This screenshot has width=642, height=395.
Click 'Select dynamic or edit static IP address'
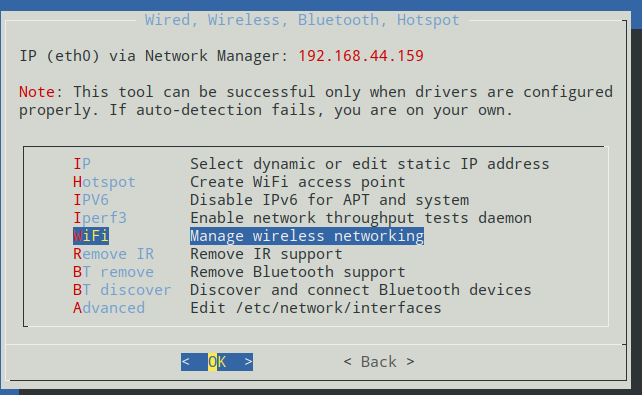tap(370, 164)
